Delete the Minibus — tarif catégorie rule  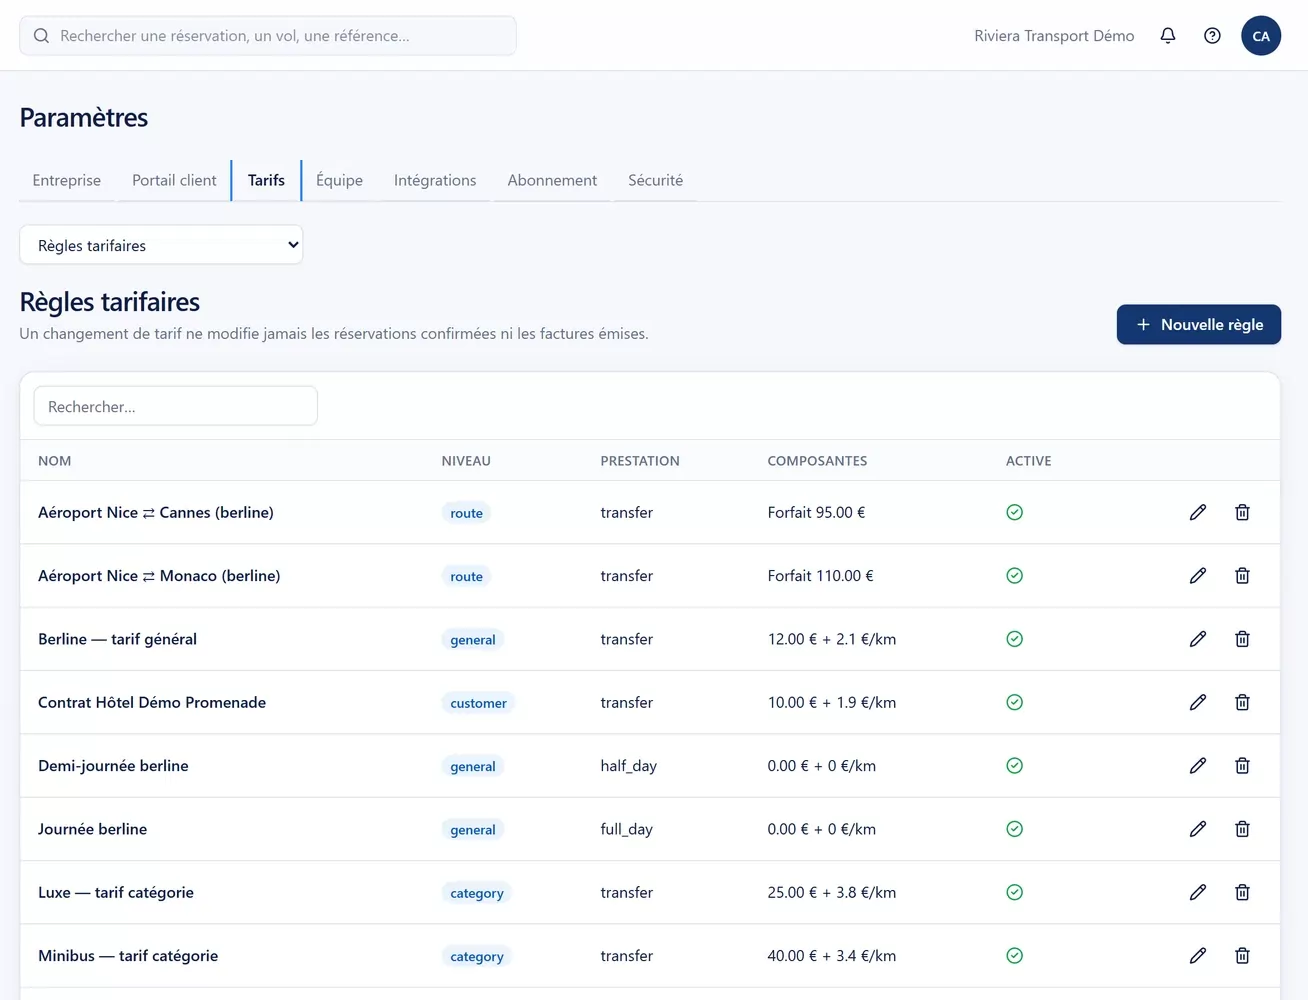(1242, 955)
